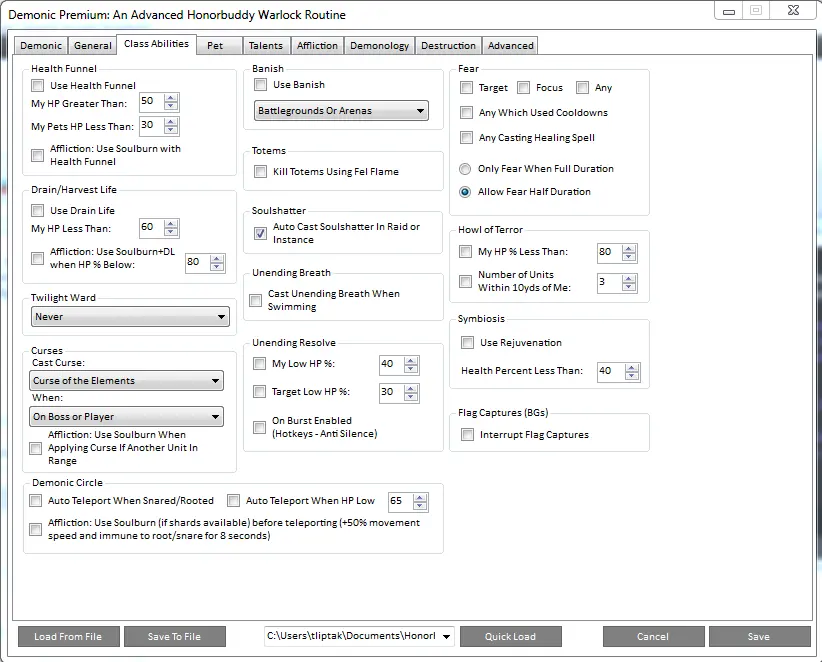Switch to the Demonology tab
The height and width of the screenshot is (662, 822).
point(379,46)
